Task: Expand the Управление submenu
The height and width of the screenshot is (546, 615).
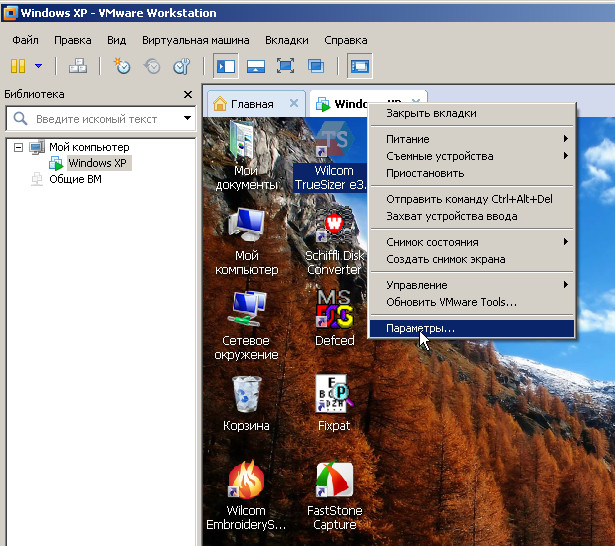Action: click(x=472, y=285)
